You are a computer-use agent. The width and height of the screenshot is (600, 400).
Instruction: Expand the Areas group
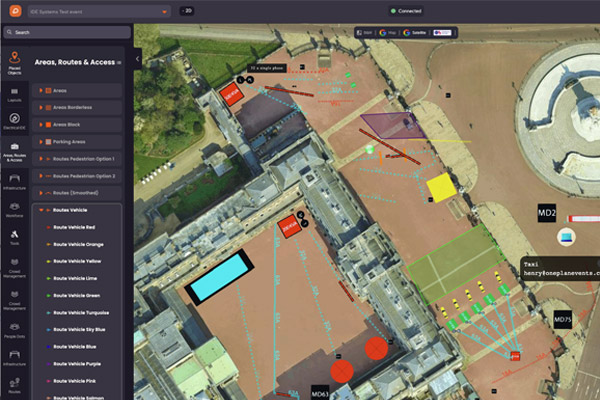41,91
